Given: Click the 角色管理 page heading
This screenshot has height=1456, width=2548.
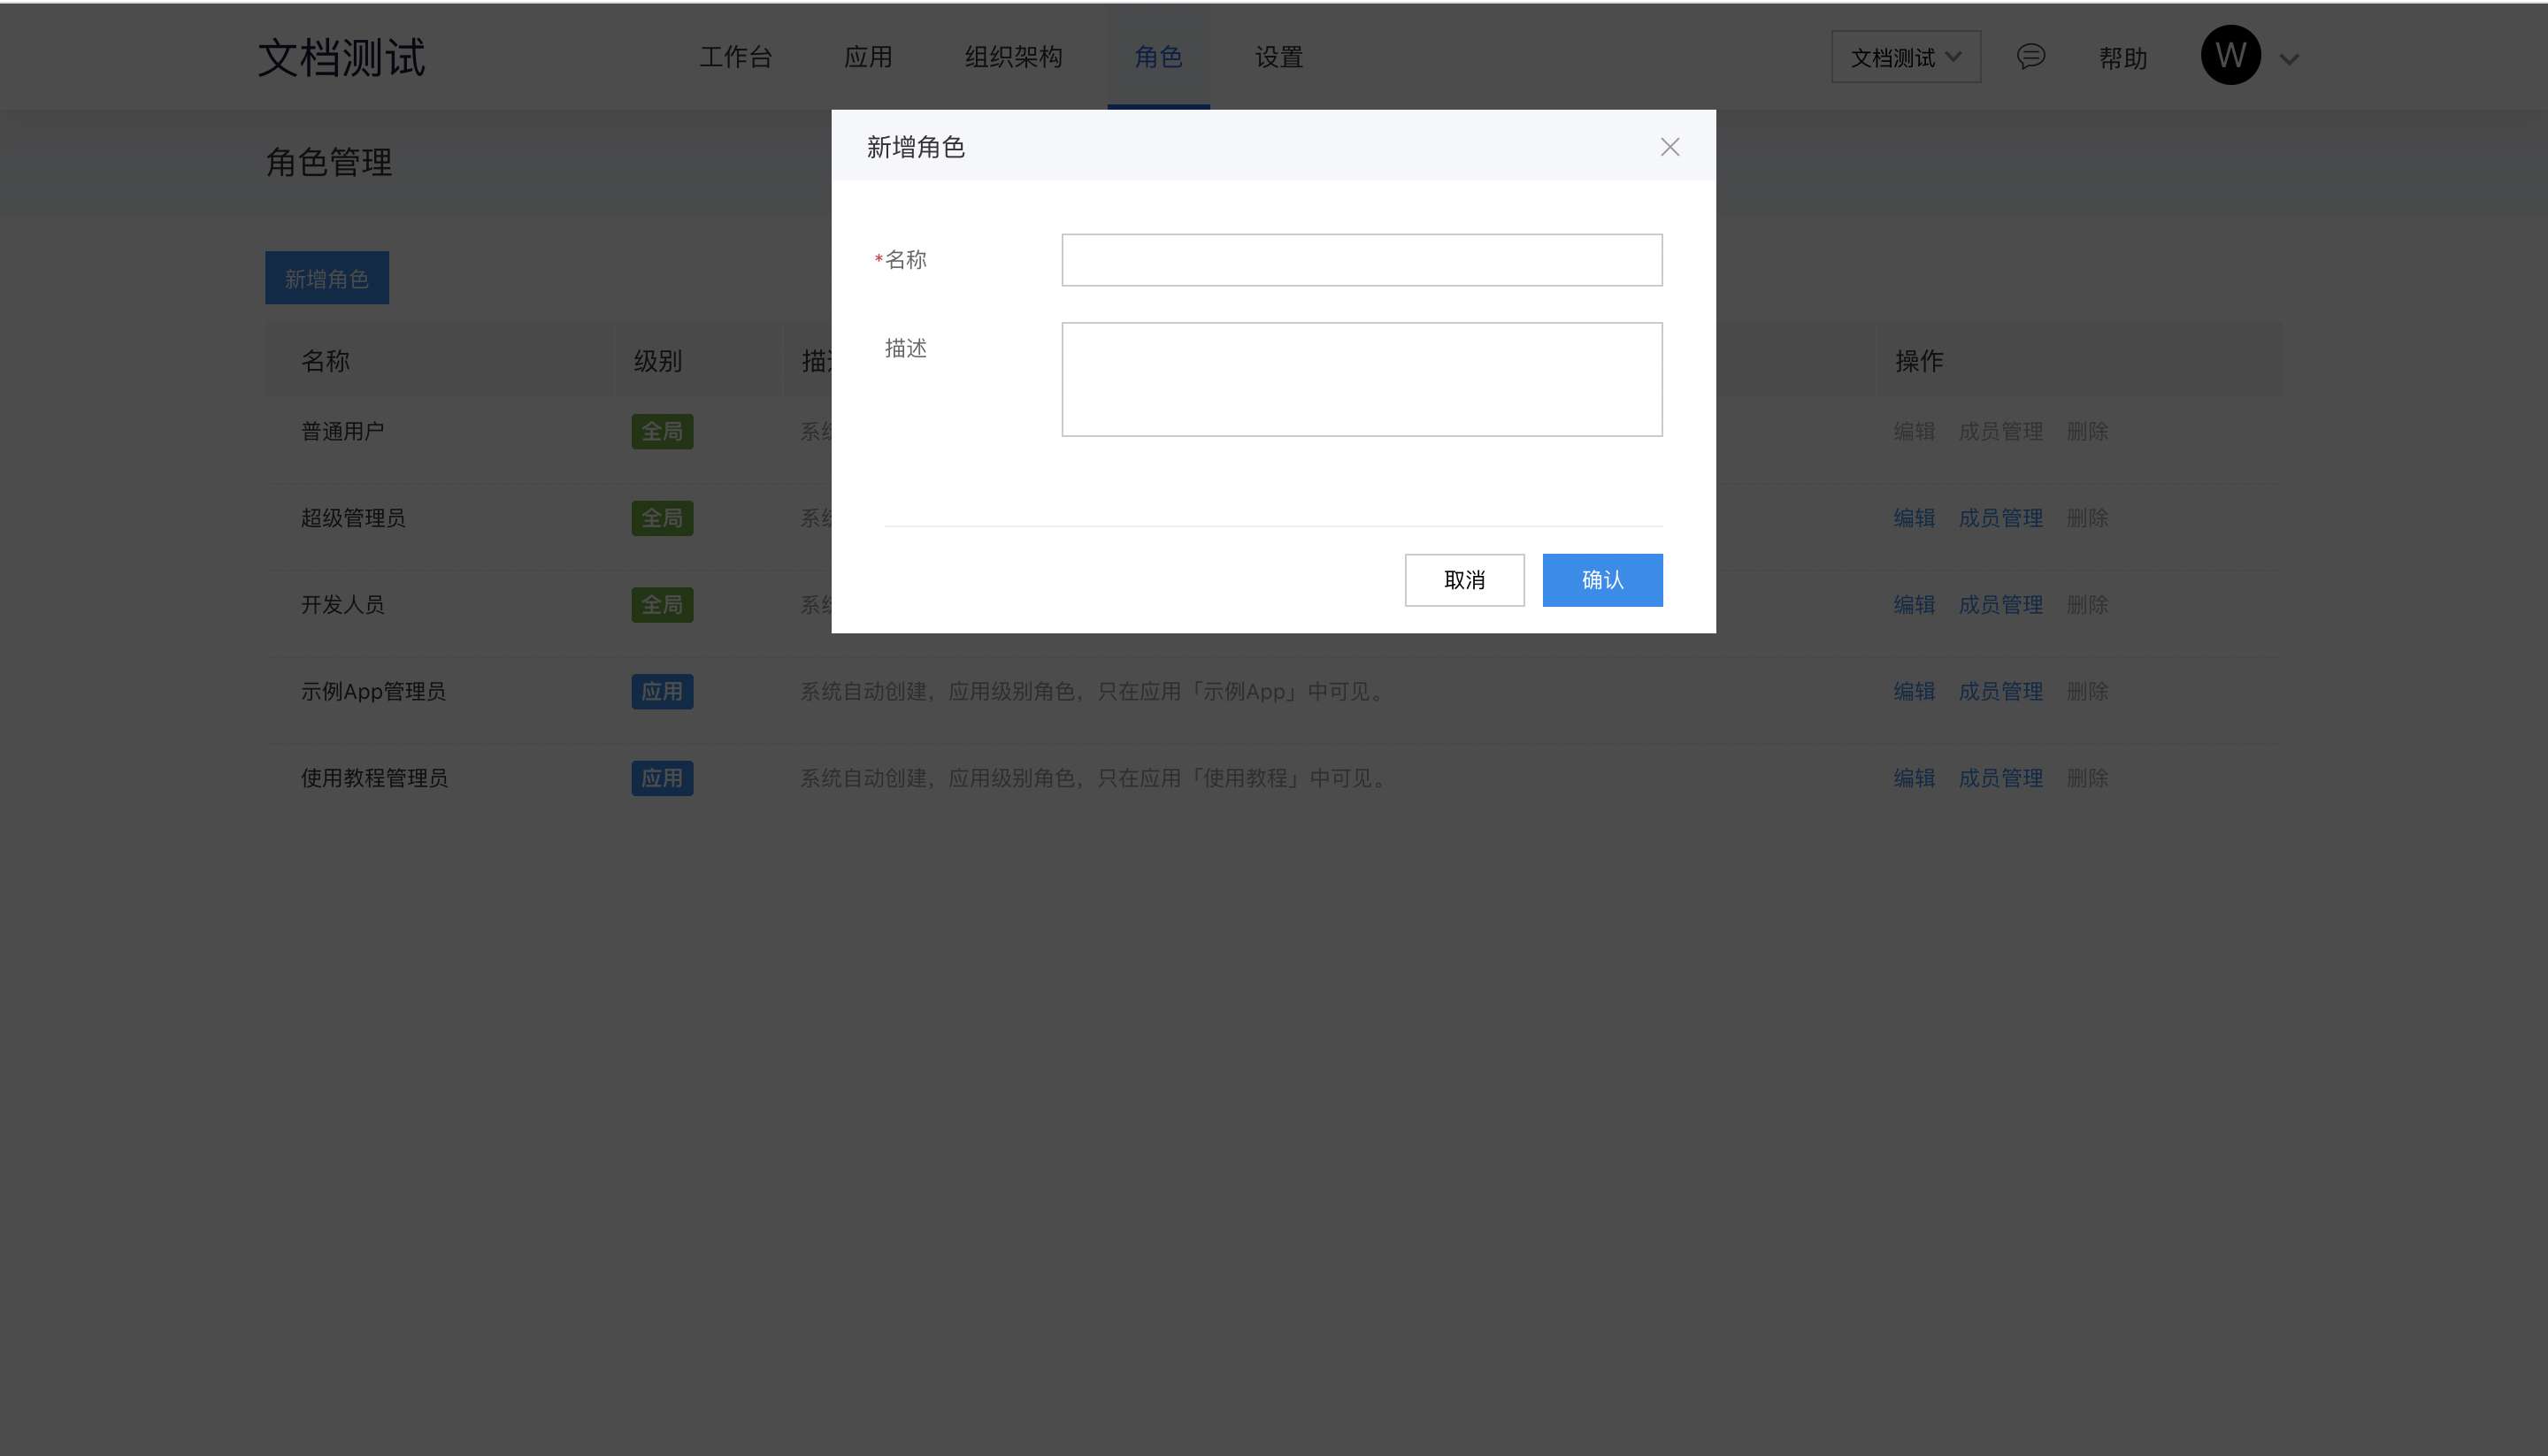Looking at the screenshot, I should point(329,162).
